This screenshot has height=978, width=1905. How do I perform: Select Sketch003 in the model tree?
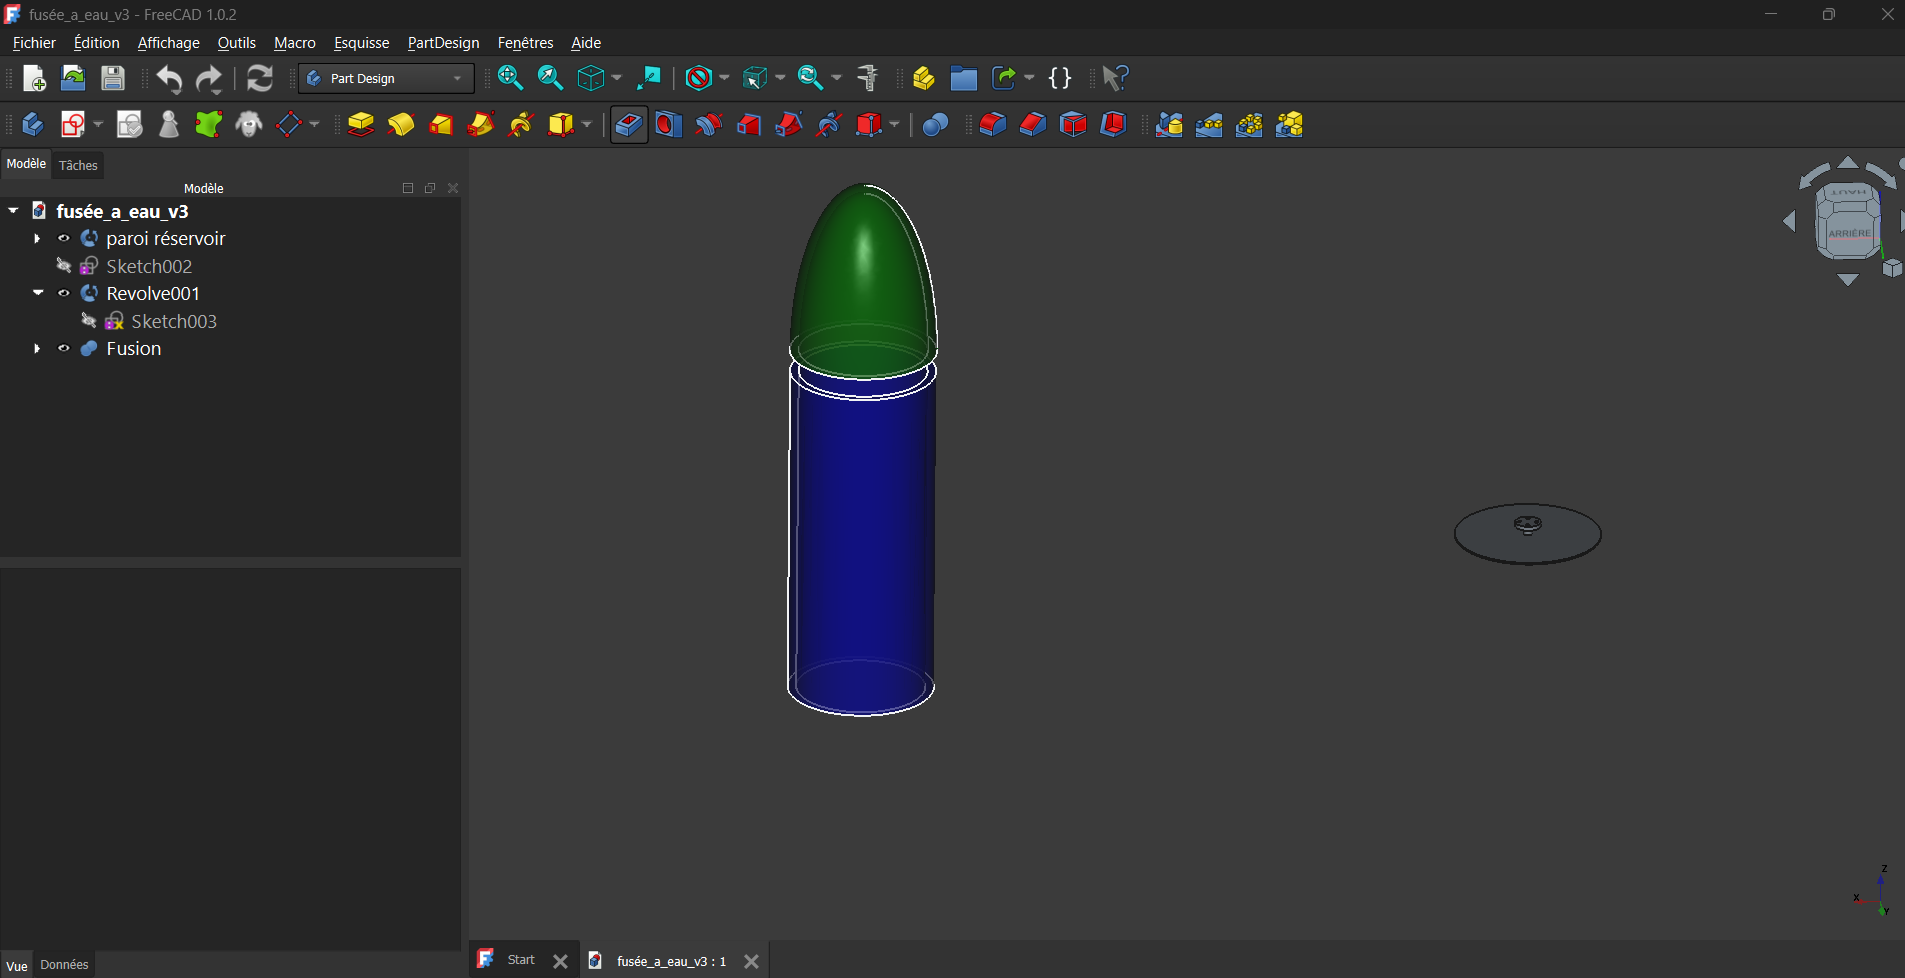pos(173,321)
